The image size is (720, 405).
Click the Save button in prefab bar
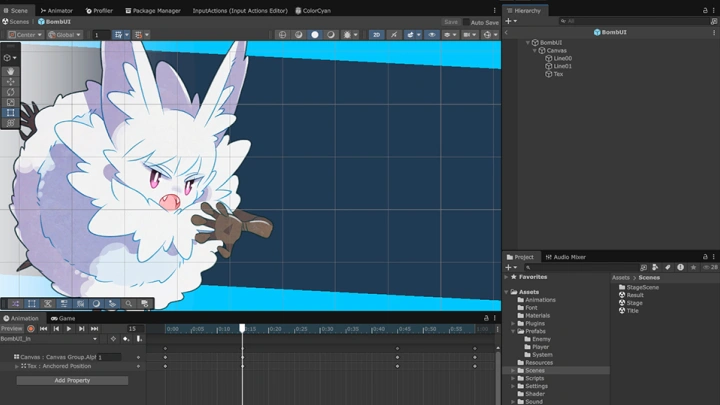(x=451, y=22)
